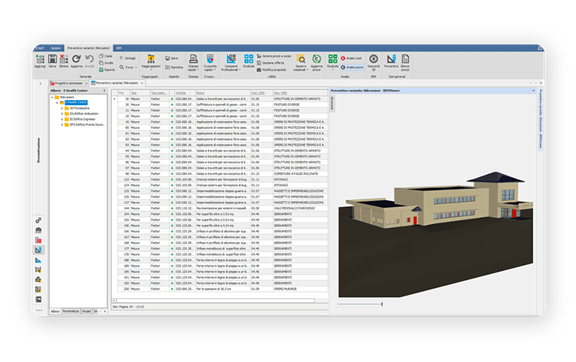
Task: Click the Dettagli button
Action: (127, 58)
